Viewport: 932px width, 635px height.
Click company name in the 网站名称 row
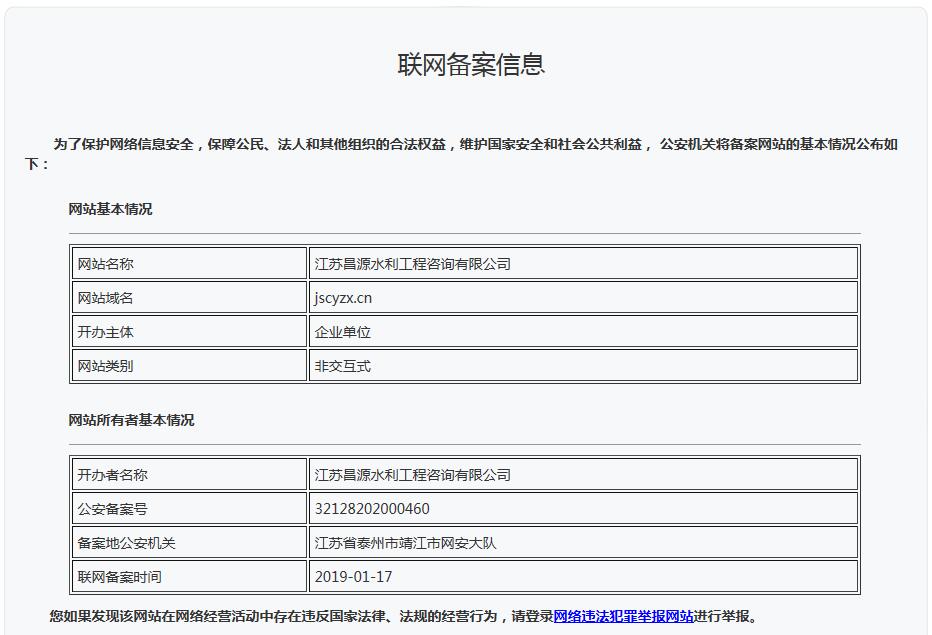coord(412,264)
